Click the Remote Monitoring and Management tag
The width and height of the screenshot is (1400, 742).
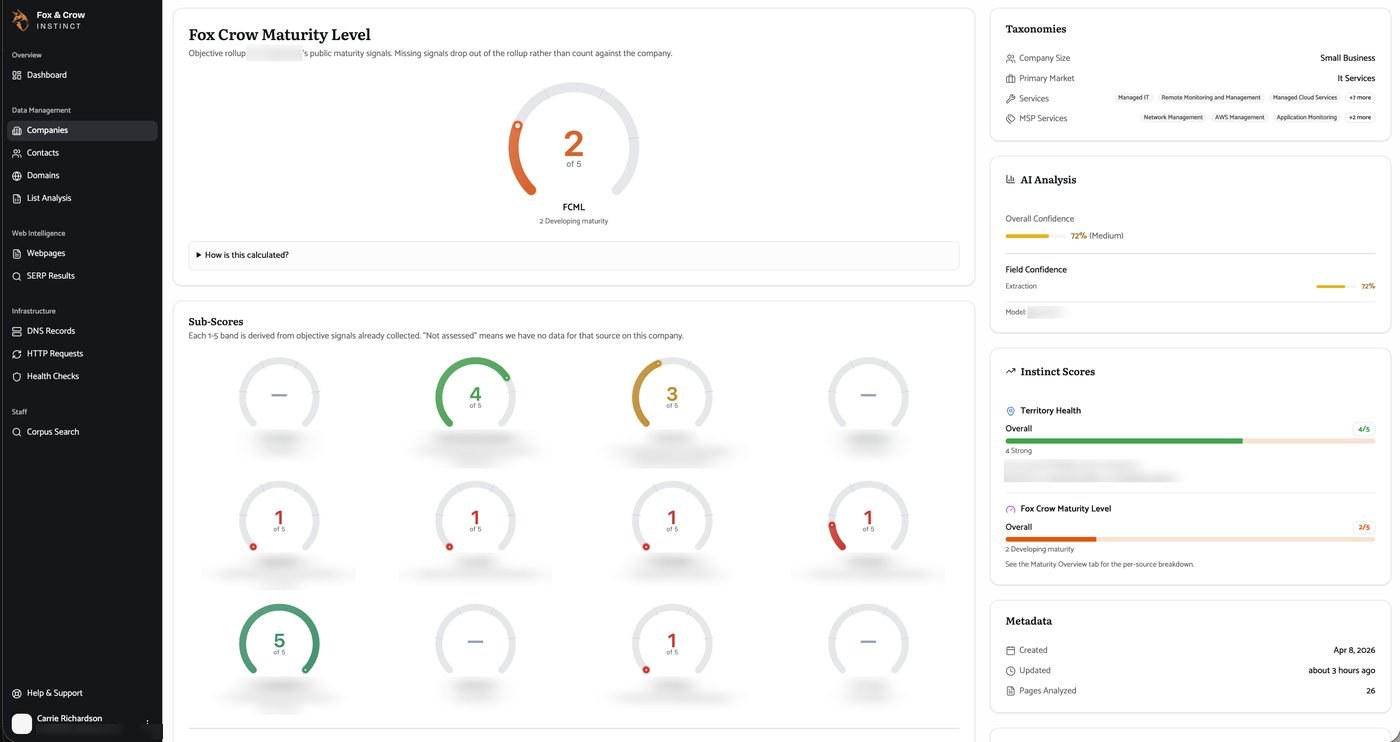click(1211, 98)
